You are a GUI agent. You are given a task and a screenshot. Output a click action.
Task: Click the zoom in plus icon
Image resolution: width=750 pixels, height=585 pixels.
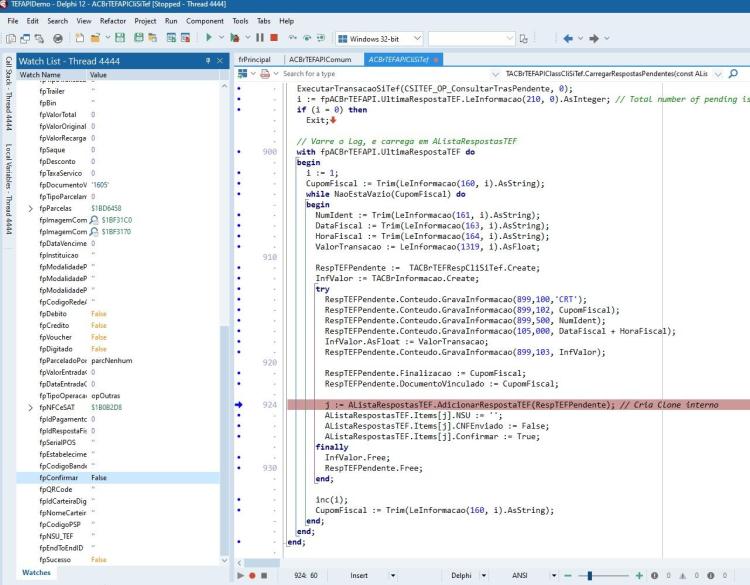pos(639,575)
